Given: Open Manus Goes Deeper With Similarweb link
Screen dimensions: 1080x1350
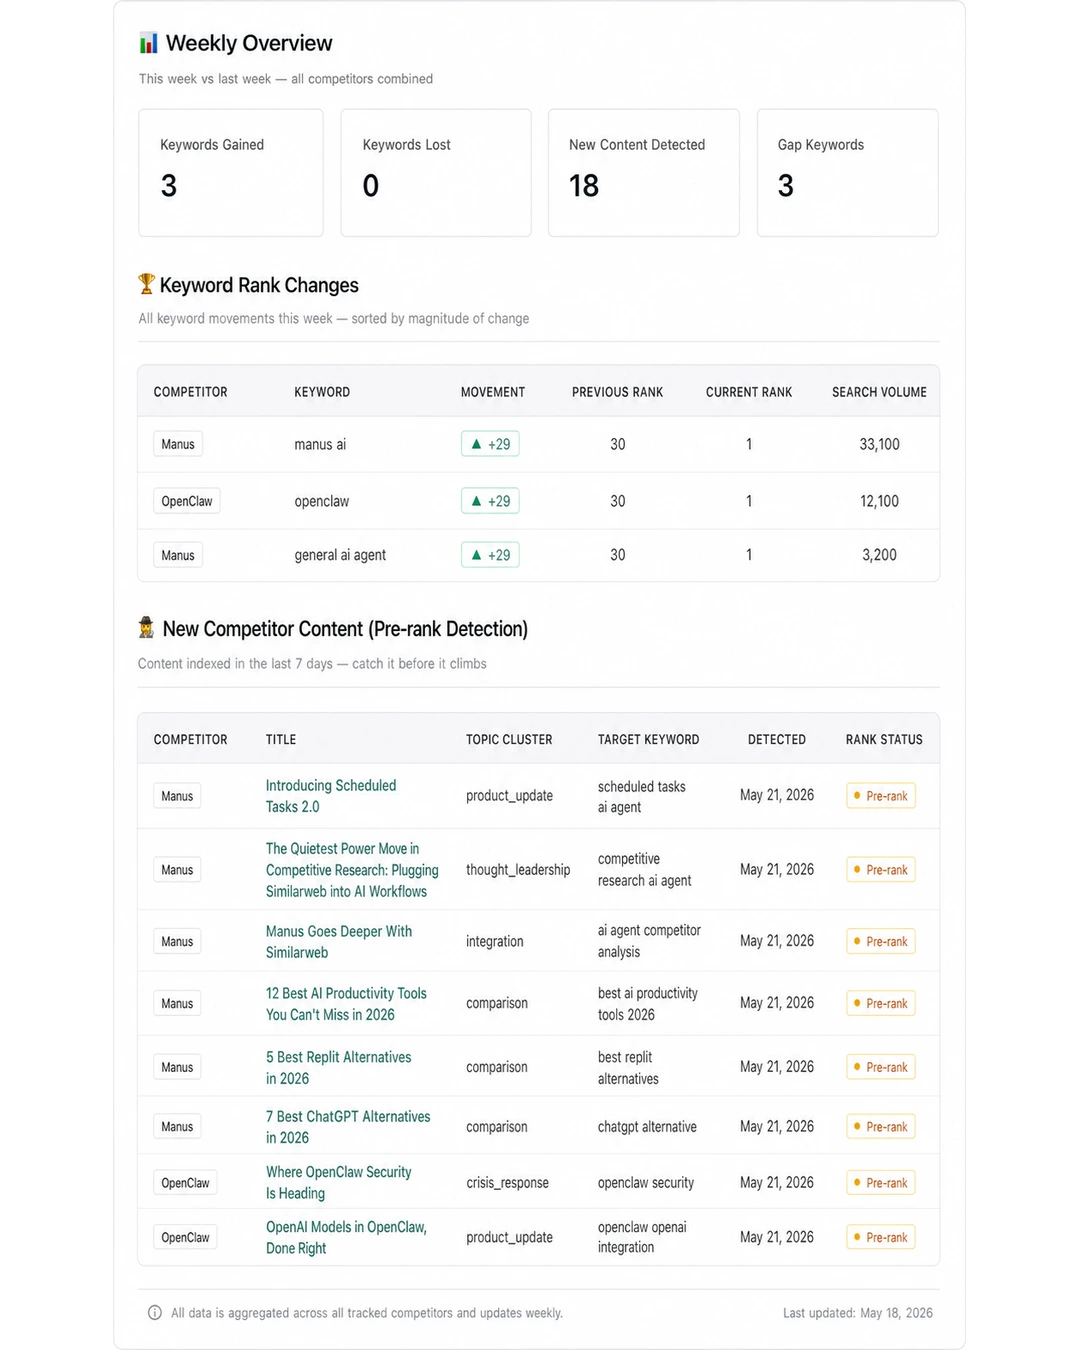Looking at the screenshot, I should tap(339, 942).
